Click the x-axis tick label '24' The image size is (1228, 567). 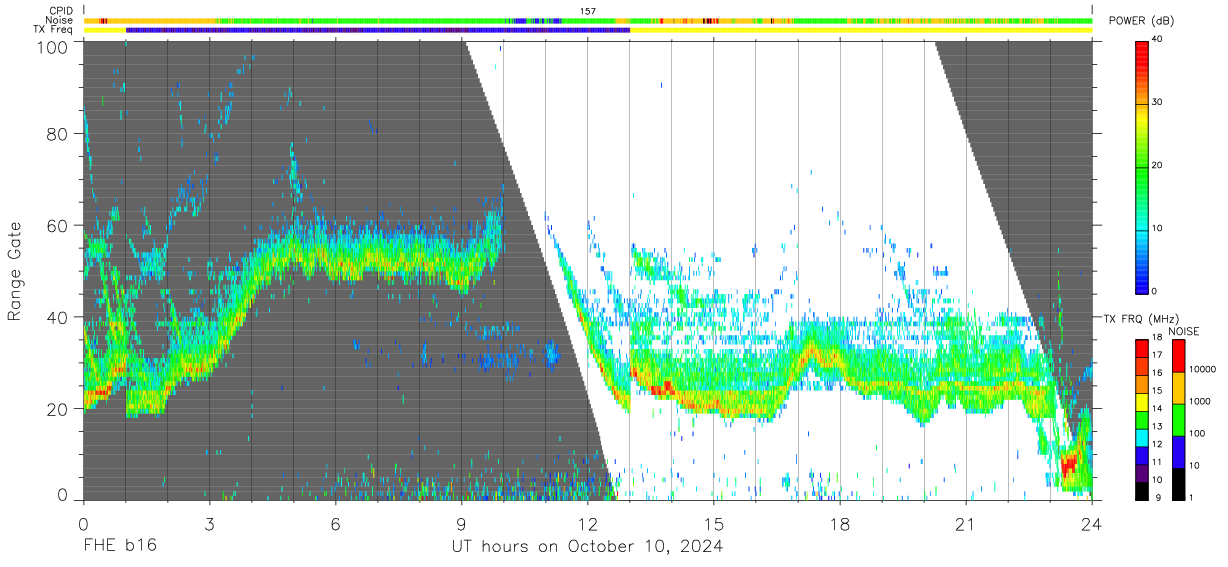point(1092,524)
